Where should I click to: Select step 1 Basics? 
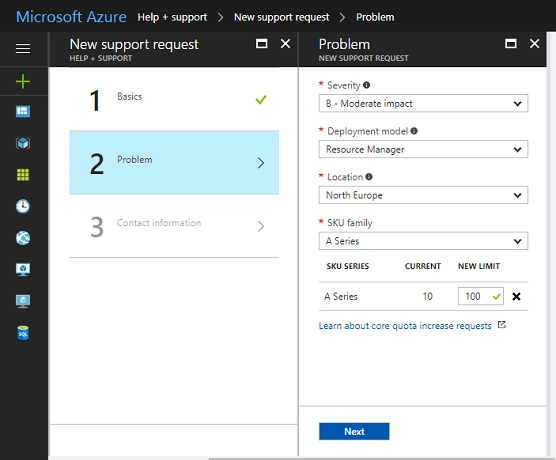point(174,100)
